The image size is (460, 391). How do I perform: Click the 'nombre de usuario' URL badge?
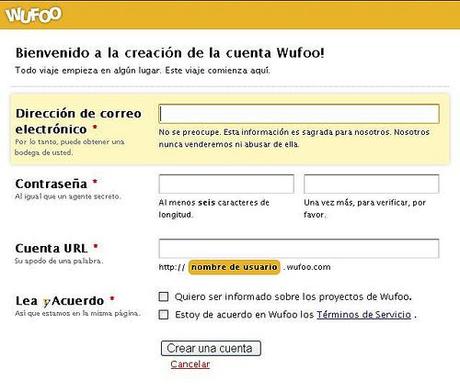pyautogui.click(x=234, y=267)
